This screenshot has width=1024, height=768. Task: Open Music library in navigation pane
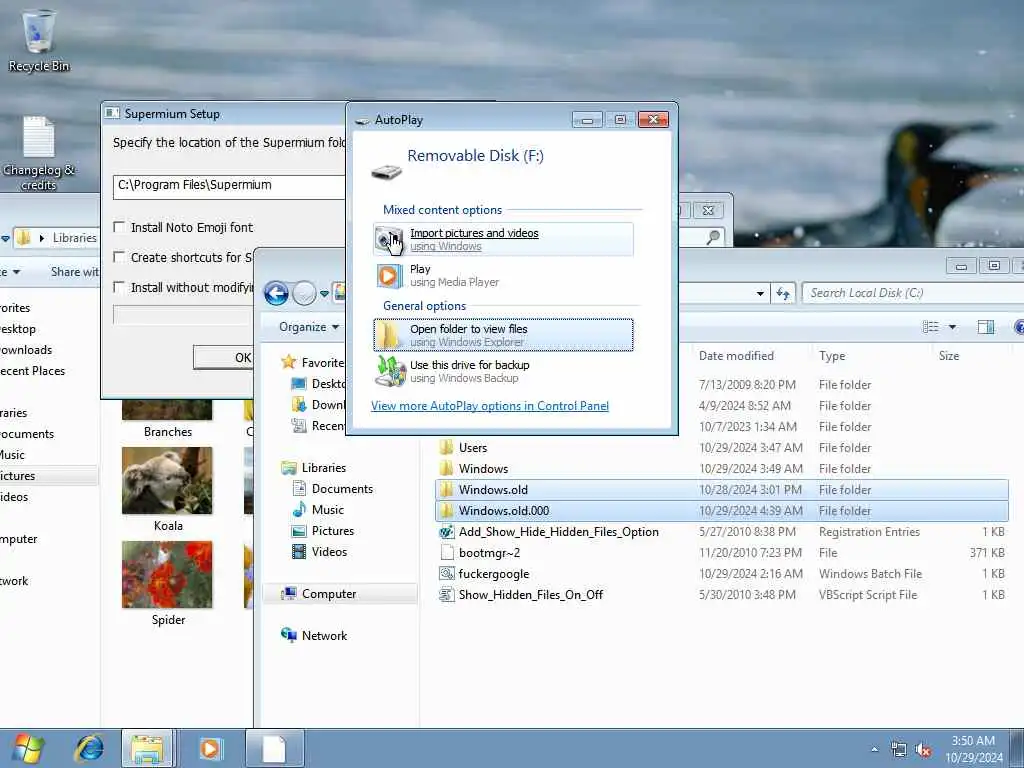327,509
